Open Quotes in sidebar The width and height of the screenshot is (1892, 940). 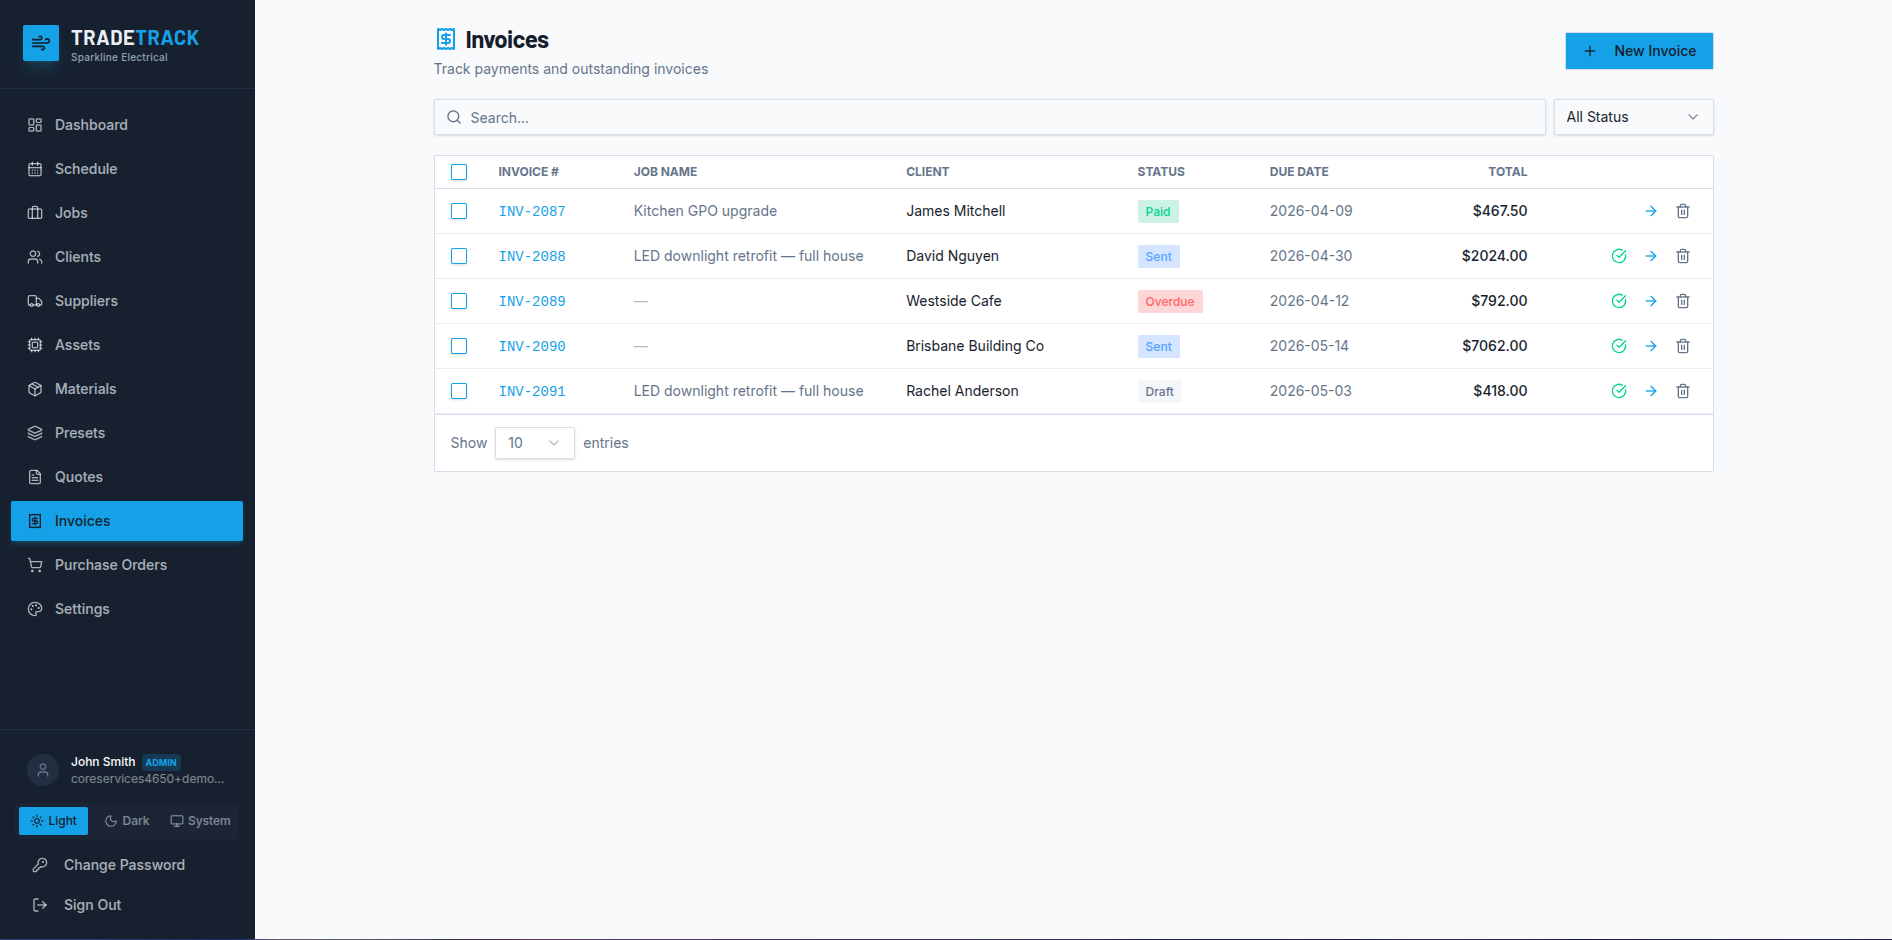[x=127, y=477]
